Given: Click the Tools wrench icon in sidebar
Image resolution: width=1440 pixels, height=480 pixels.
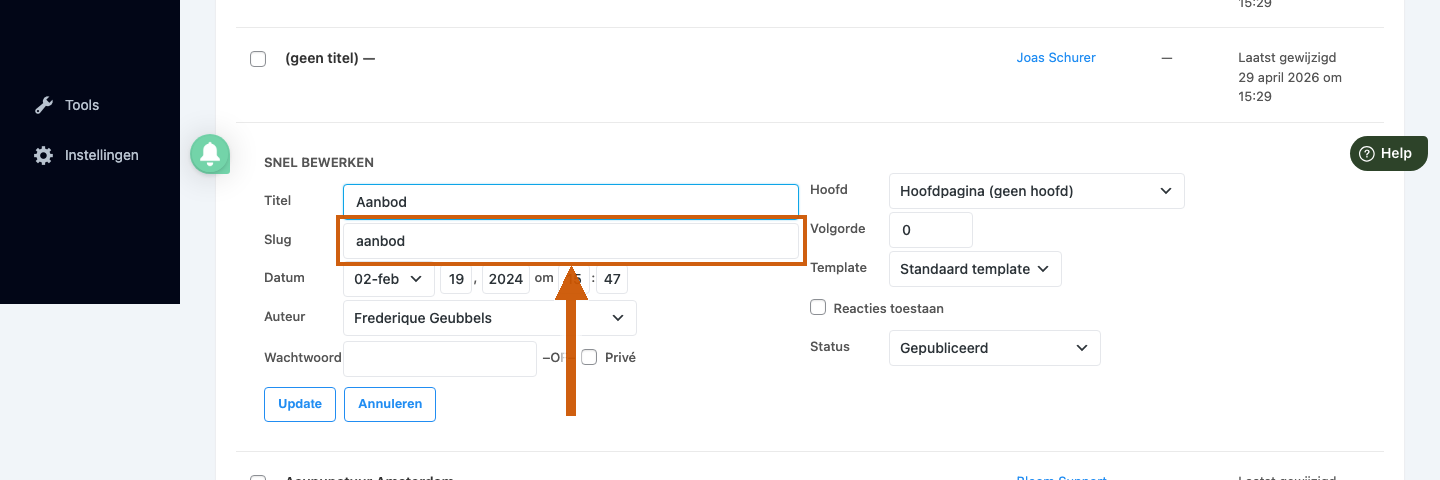Looking at the screenshot, I should (x=43, y=105).
